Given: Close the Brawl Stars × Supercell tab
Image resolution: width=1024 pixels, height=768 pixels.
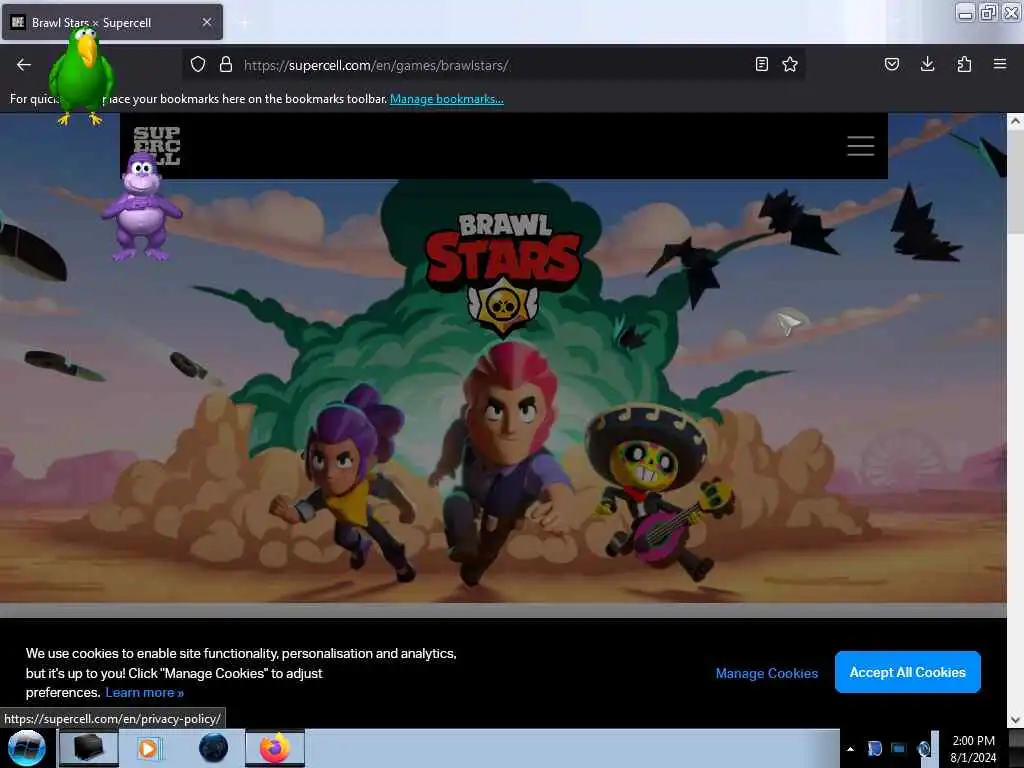Looking at the screenshot, I should coord(207,22).
